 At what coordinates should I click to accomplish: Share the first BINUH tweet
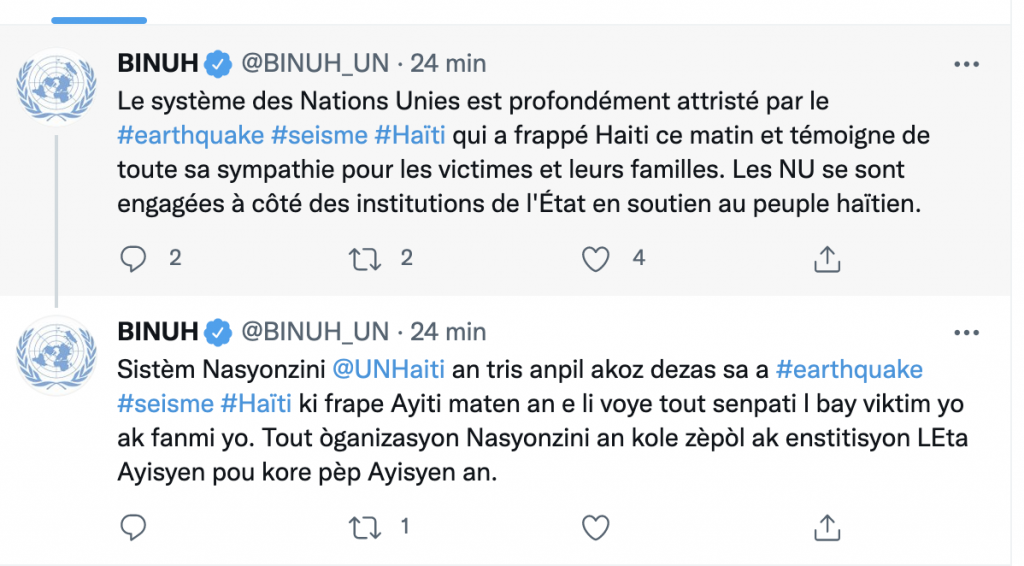click(826, 259)
